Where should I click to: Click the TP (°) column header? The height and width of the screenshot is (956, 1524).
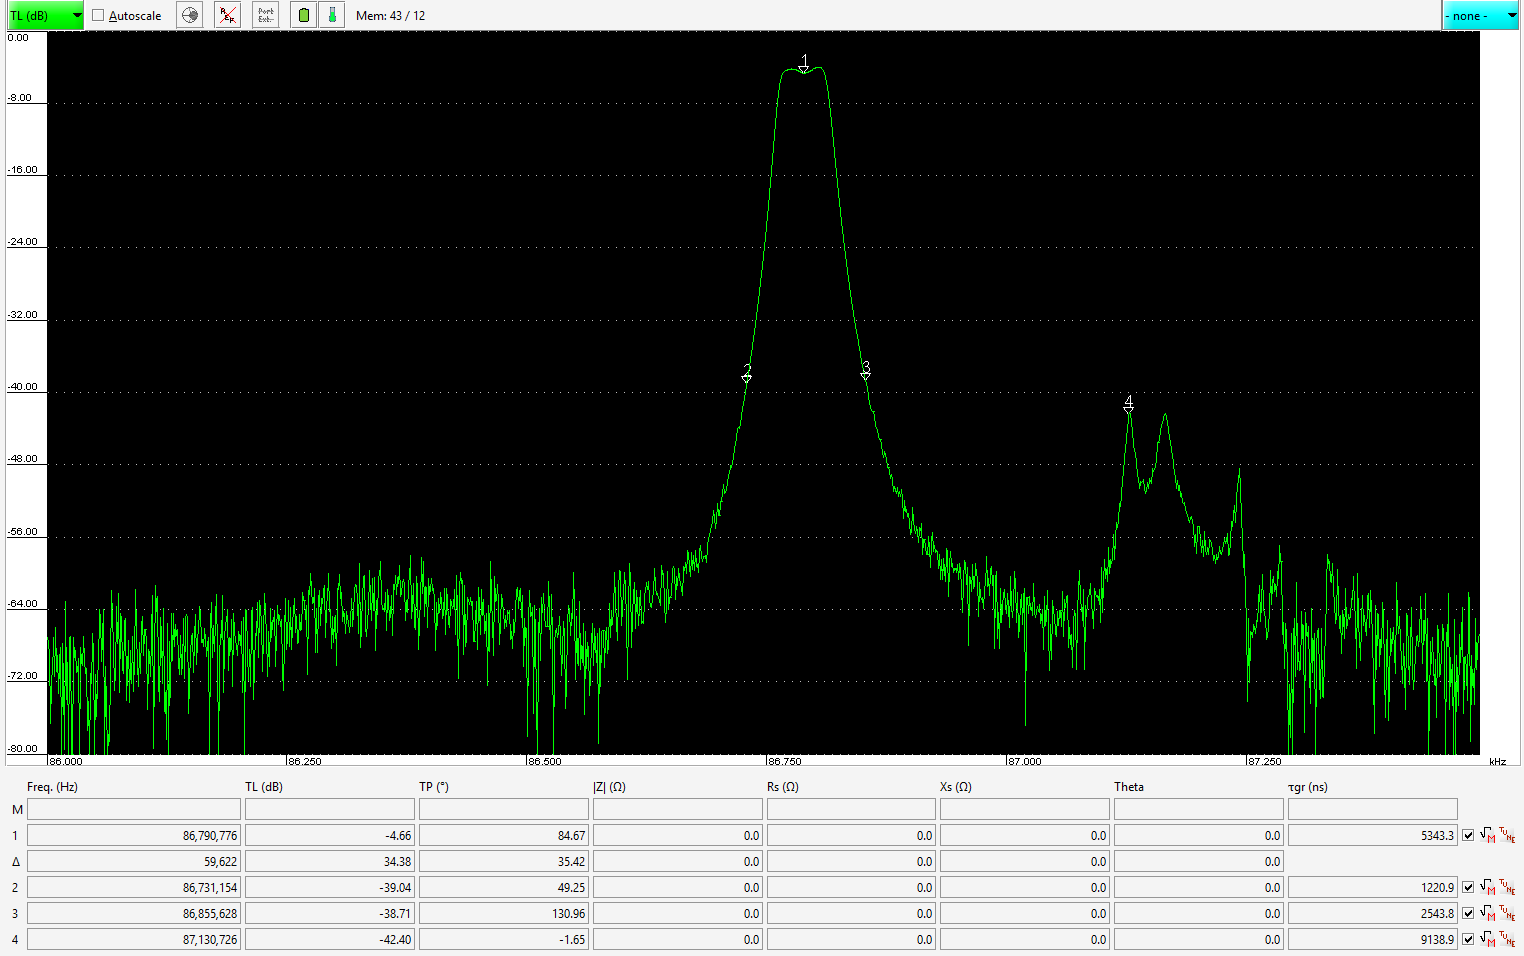point(434,787)
